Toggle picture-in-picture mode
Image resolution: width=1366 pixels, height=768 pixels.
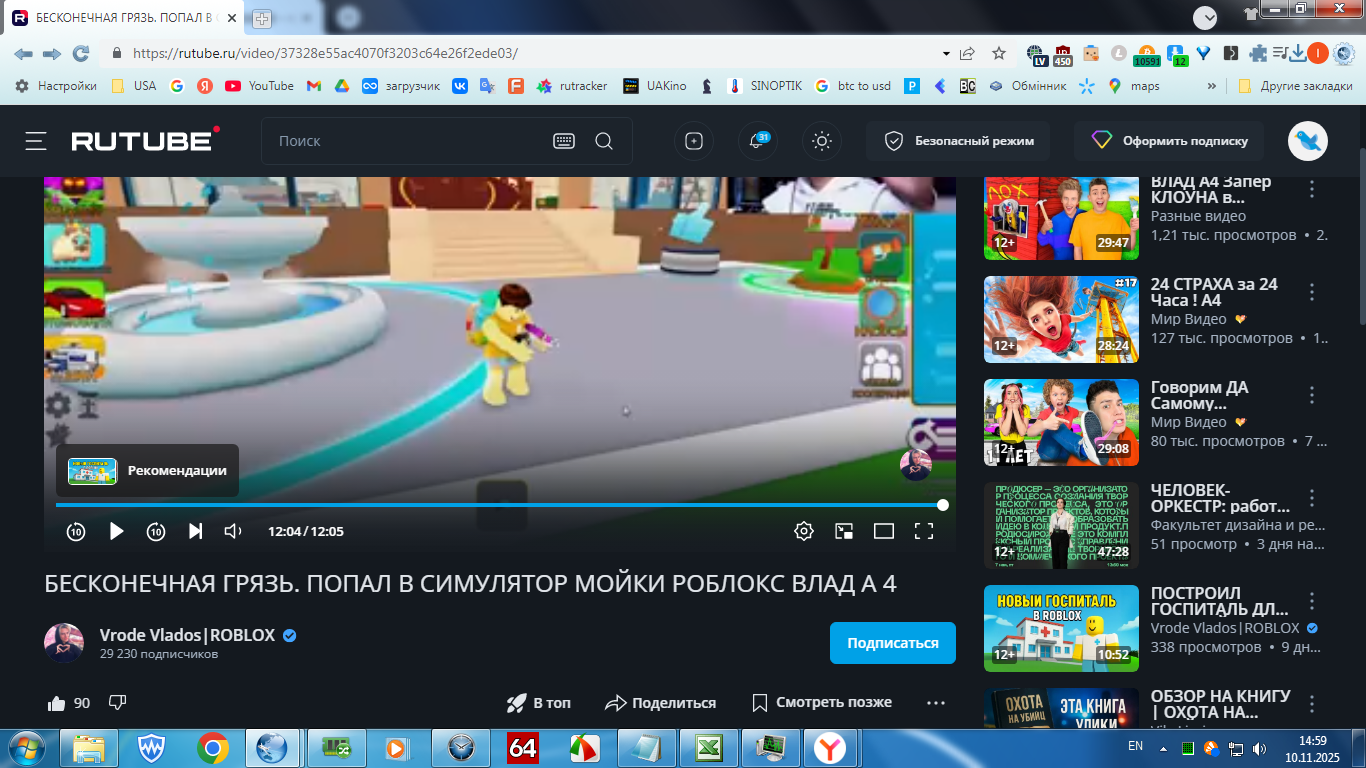(x=844, y=531)
